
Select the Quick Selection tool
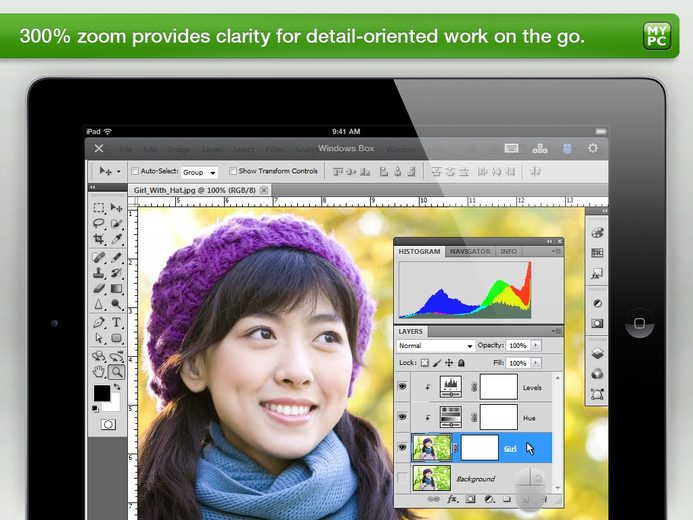point(117,224)
